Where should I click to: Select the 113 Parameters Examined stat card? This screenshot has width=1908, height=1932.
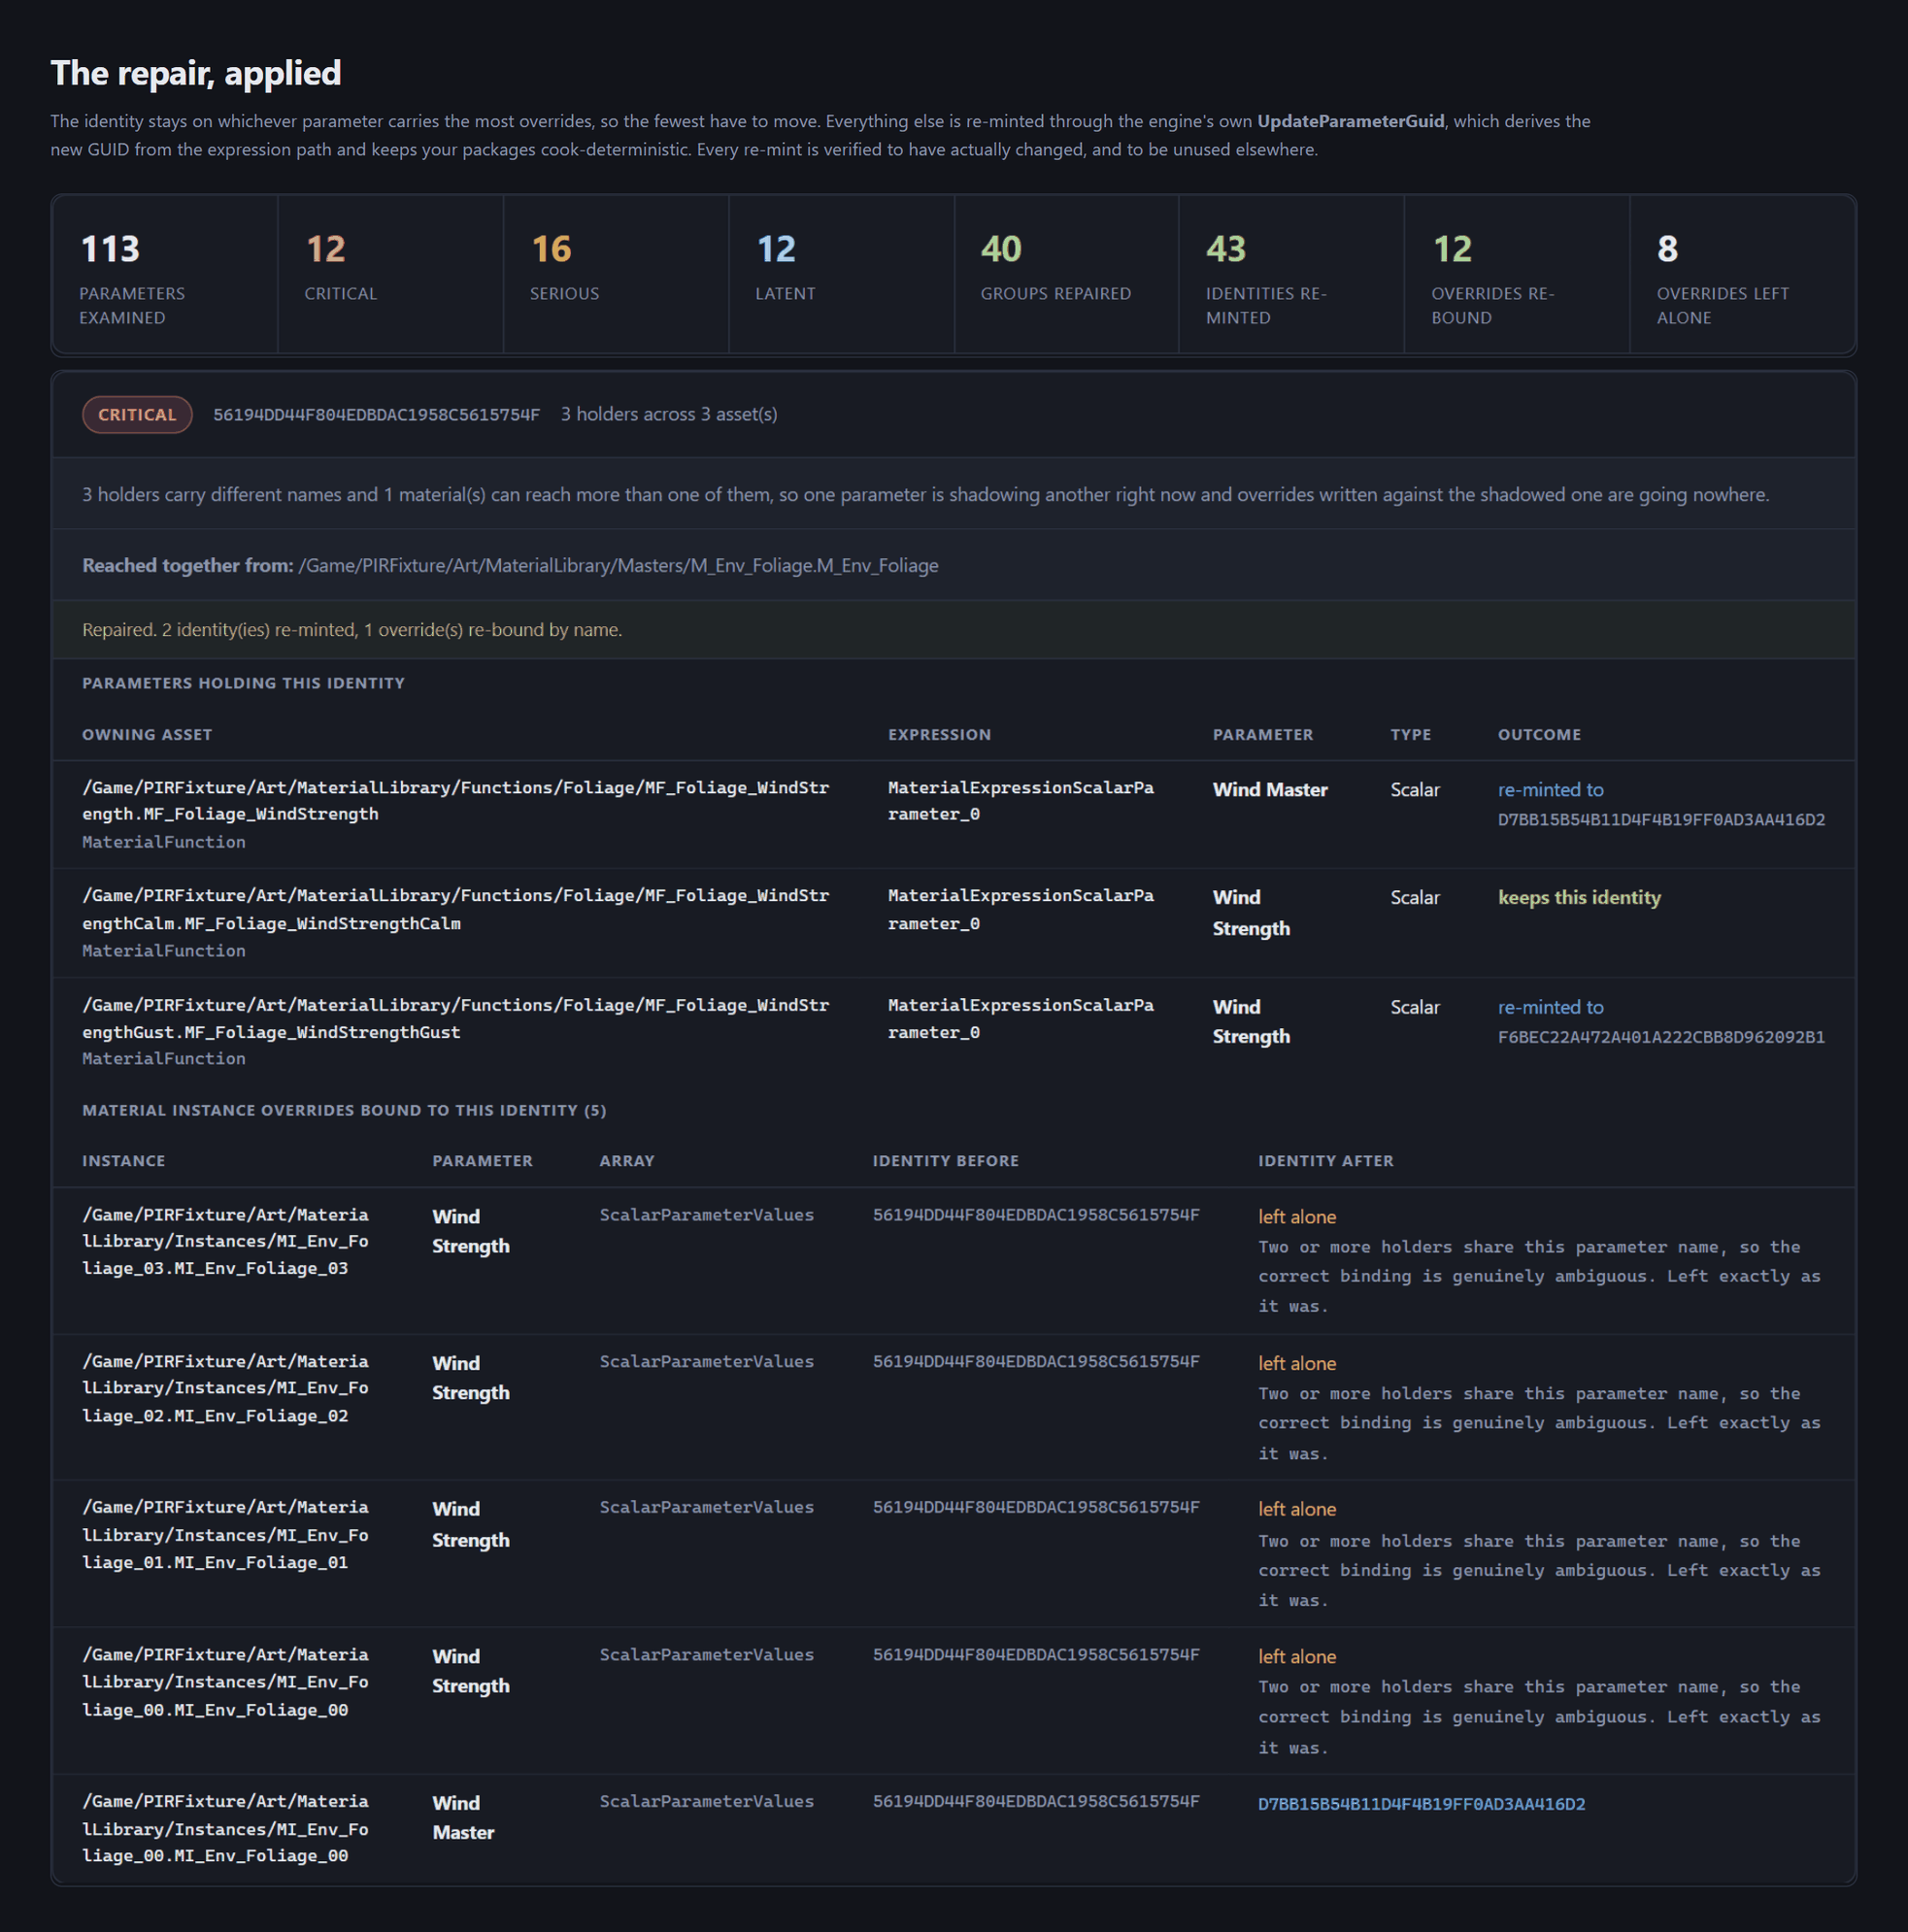pyautogui.click(x=165, y=275)
